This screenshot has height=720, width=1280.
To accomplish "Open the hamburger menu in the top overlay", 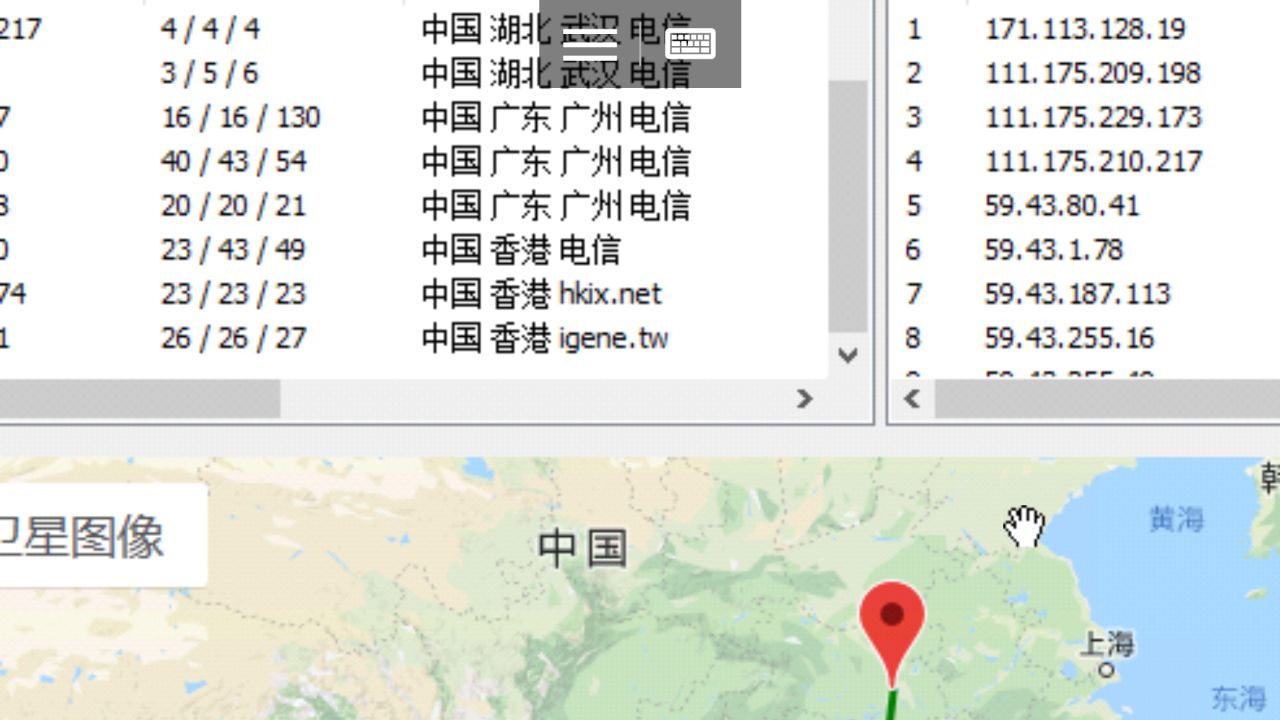I will pyautogui.click(x=590, y=43).
